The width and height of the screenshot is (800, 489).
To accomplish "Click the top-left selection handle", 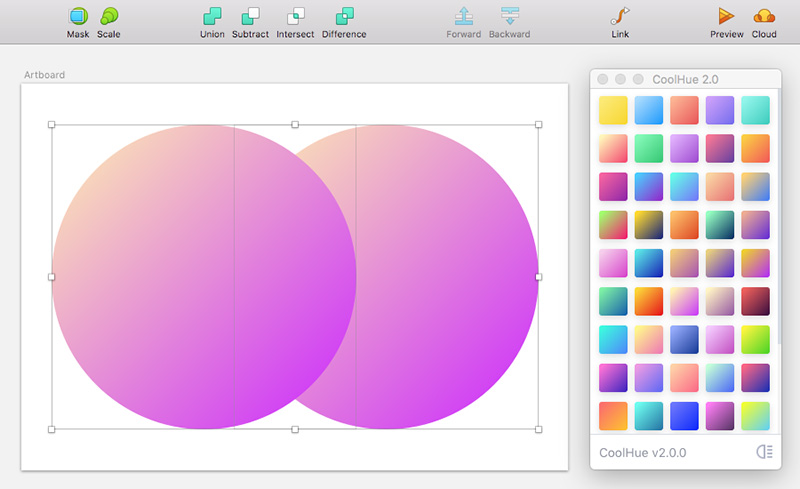I will (x=52, y=125).
